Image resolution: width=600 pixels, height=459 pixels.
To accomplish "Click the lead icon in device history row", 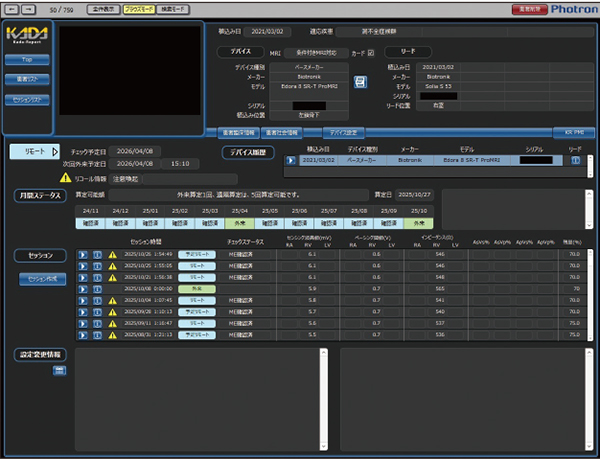I will pyautogui.click(x=575, y=159).
